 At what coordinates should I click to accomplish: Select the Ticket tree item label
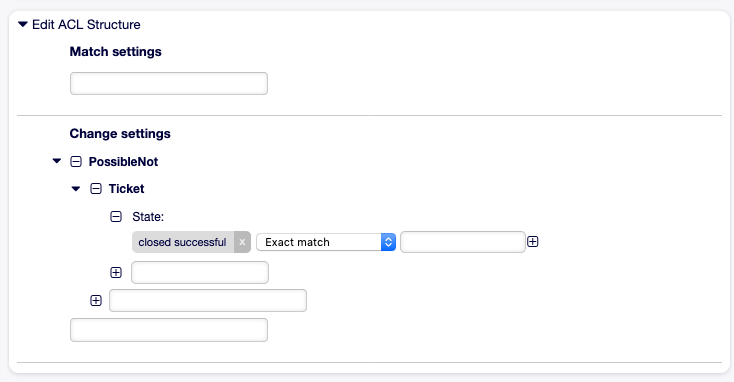pos(126,189)
